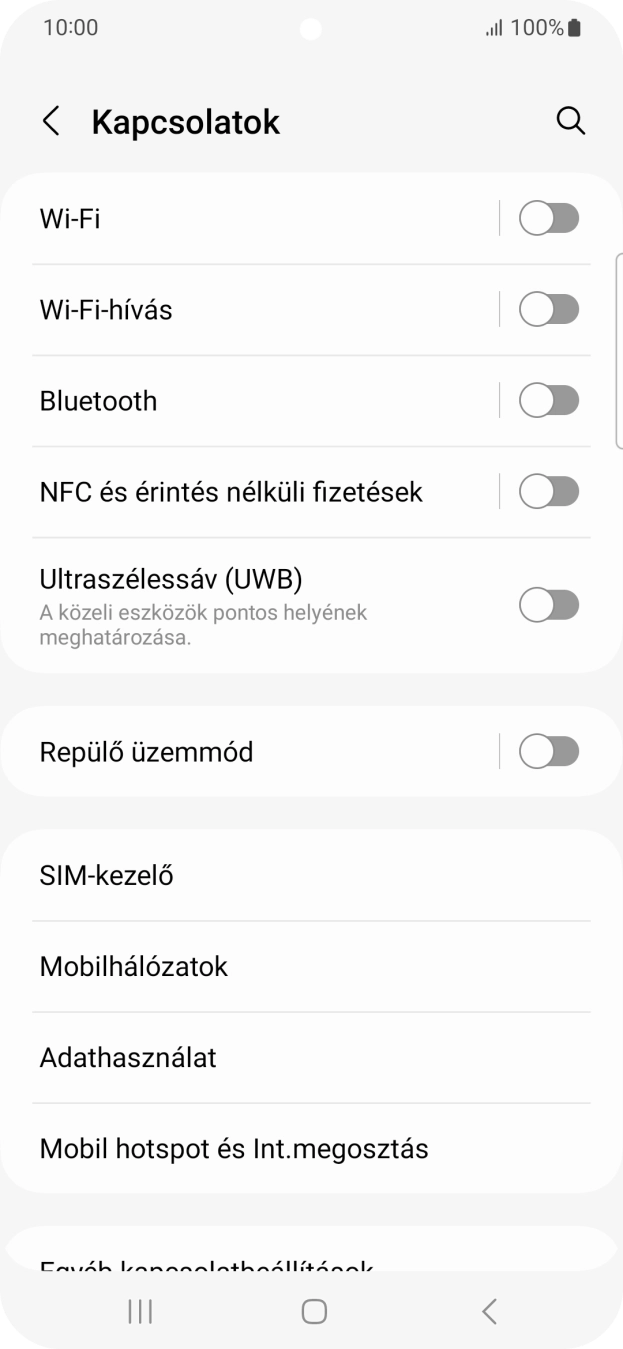Enable the Ultraszélessáv (UWB) switch
623x1349 pixels.
click(548, 604)
